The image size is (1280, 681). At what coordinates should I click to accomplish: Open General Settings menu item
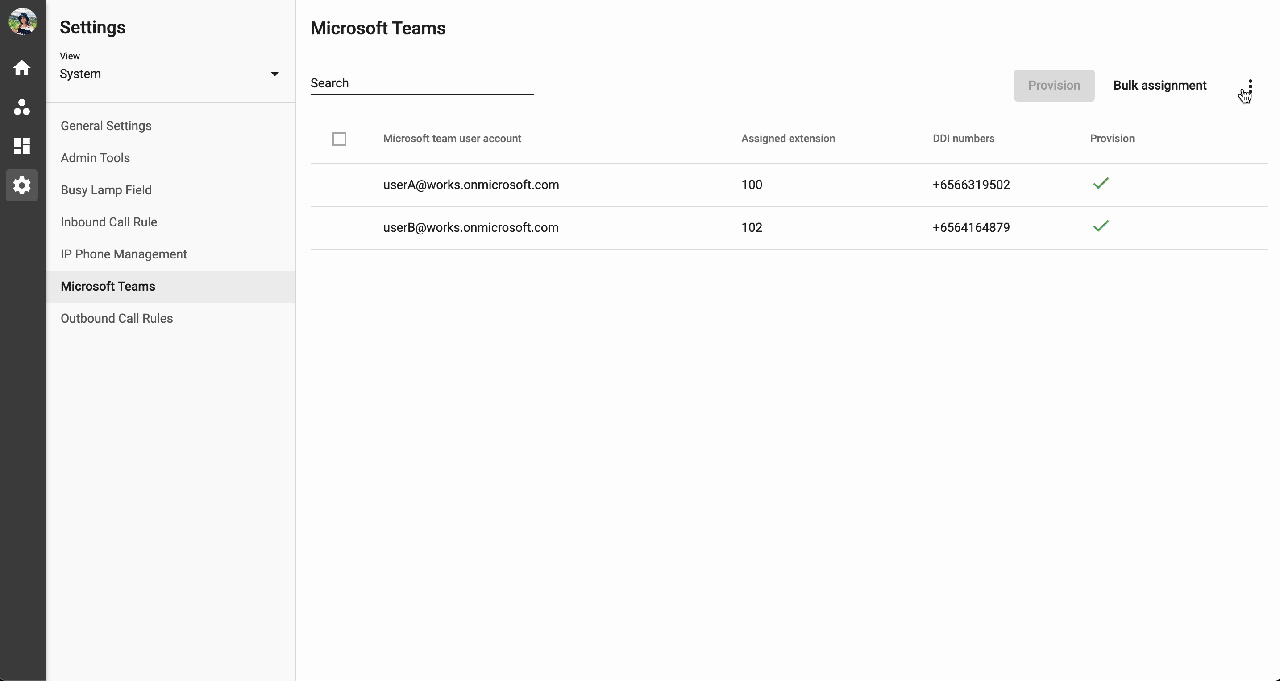[x=170, y=126]
